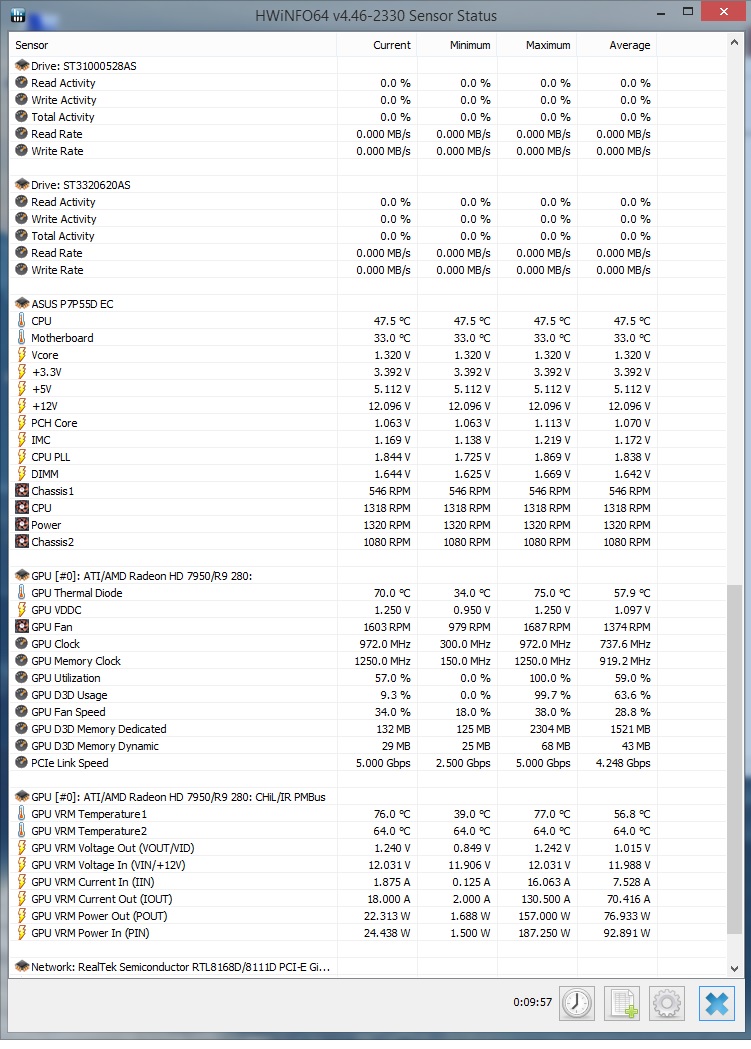Click the fan icon beside Power
The height and width of the screenshot is (1049, 751).
click(21, 524)
